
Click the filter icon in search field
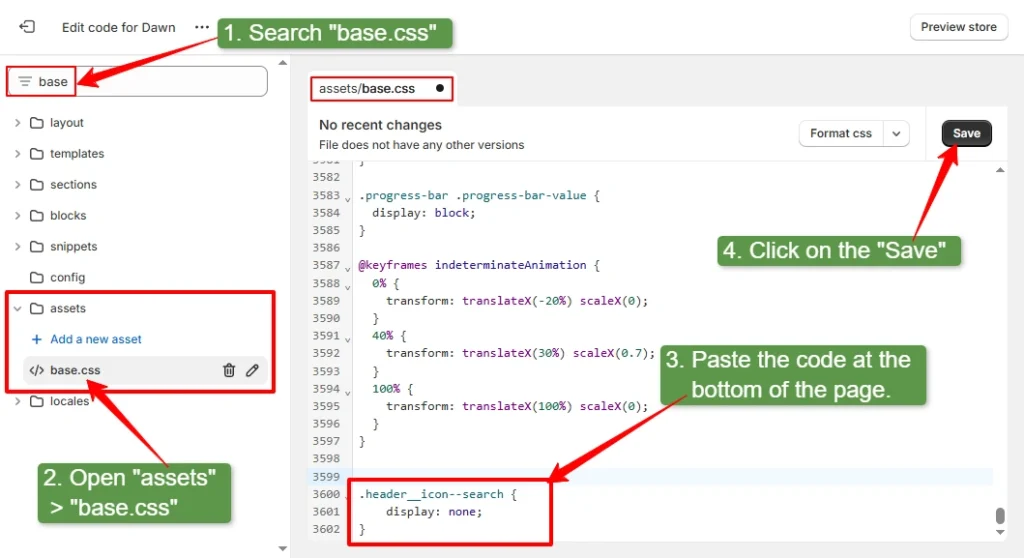25,82
